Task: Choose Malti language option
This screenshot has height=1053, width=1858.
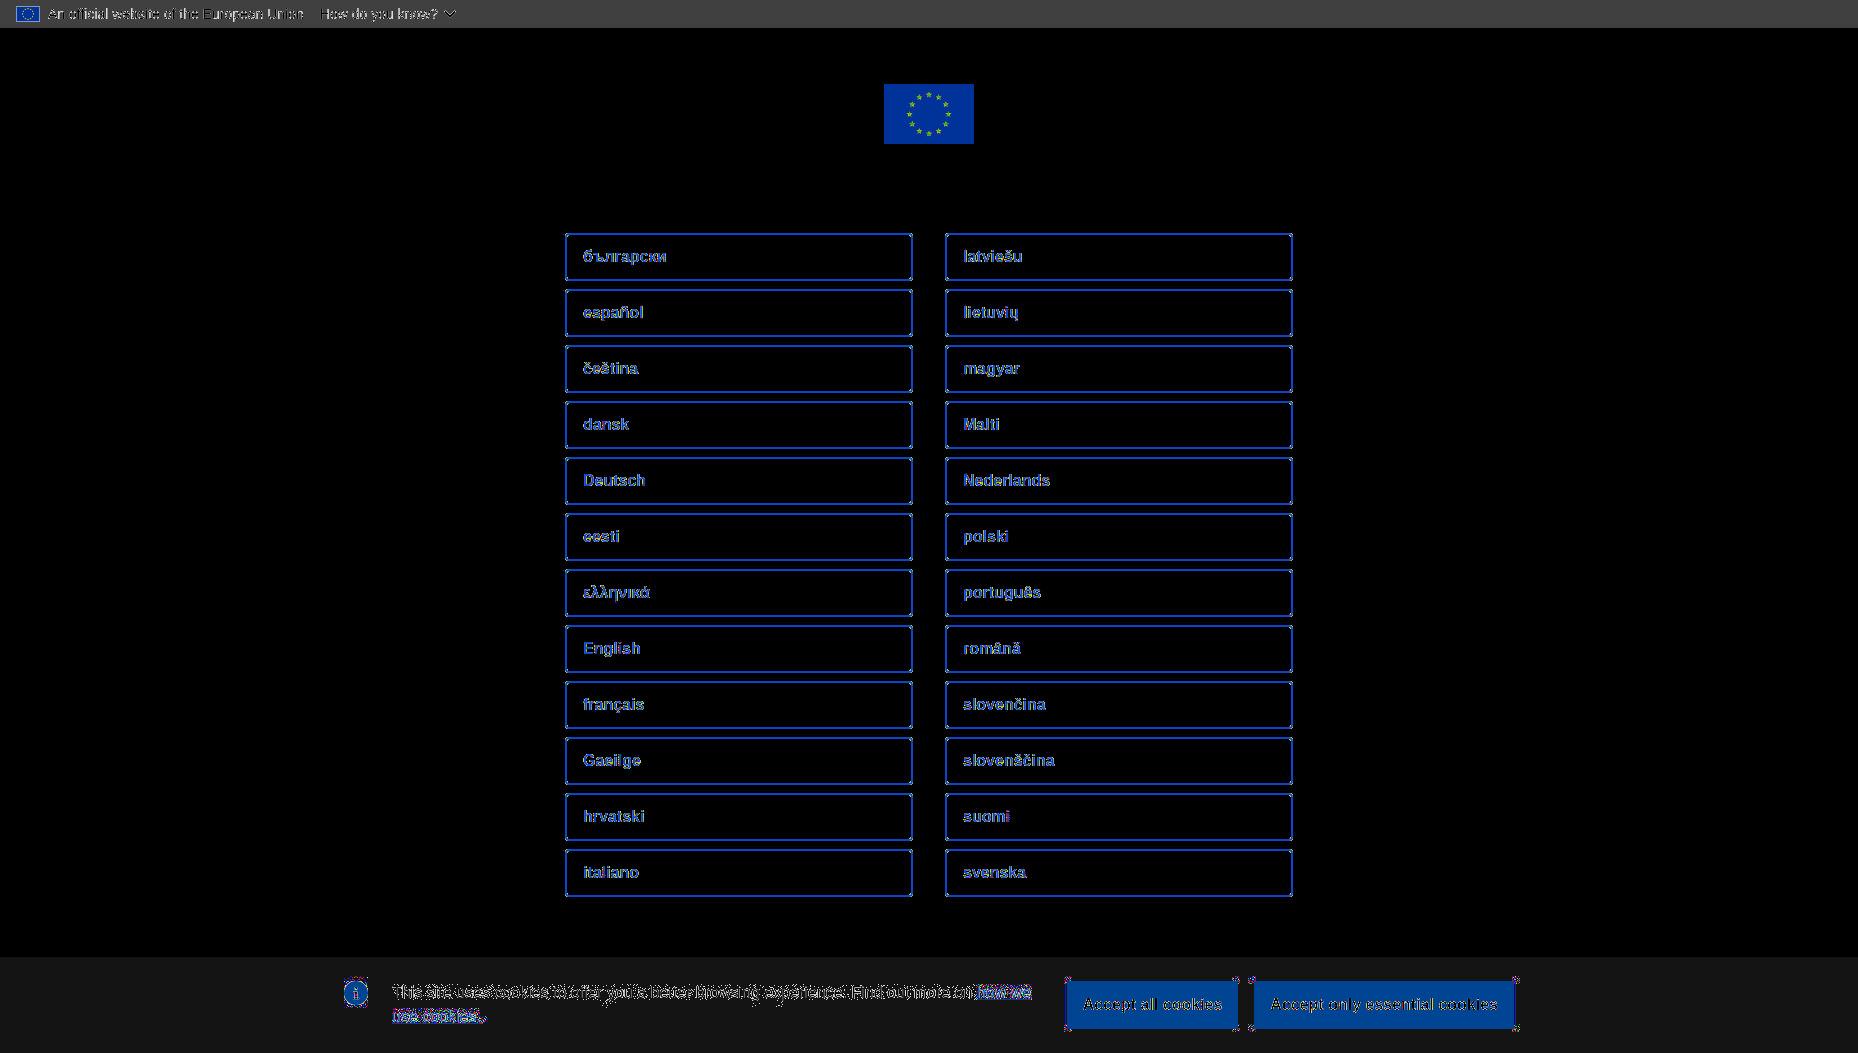Action: (1119, 425)
